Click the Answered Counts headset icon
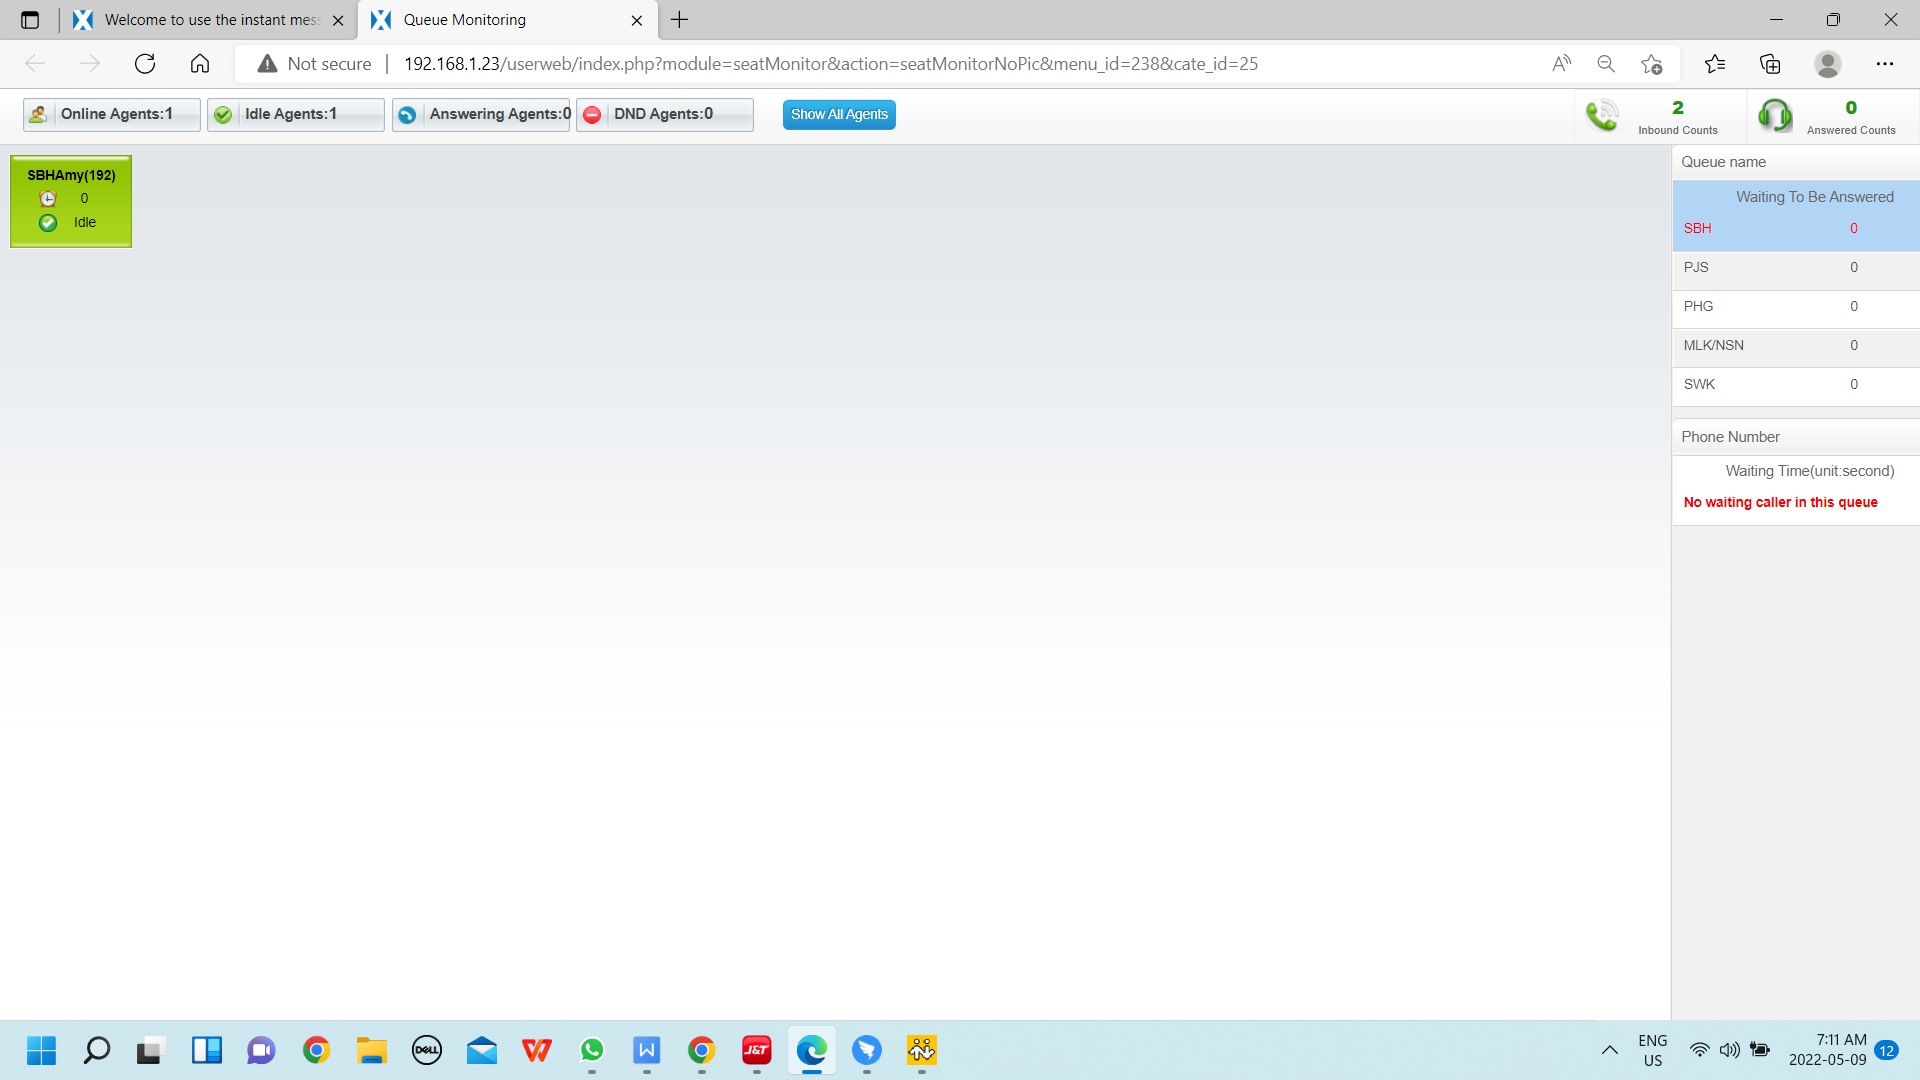The height and width of the screenshot is (1080, 1920). (x=1775, y=116)
